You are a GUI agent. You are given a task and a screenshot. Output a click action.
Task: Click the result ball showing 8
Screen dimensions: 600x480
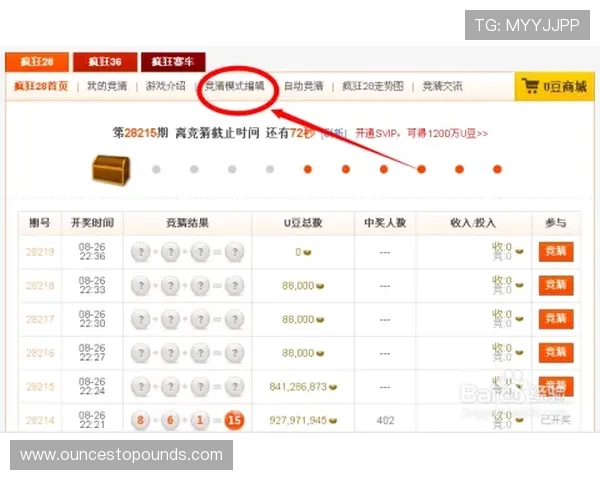pyautogui.click(x=140, y=420)
